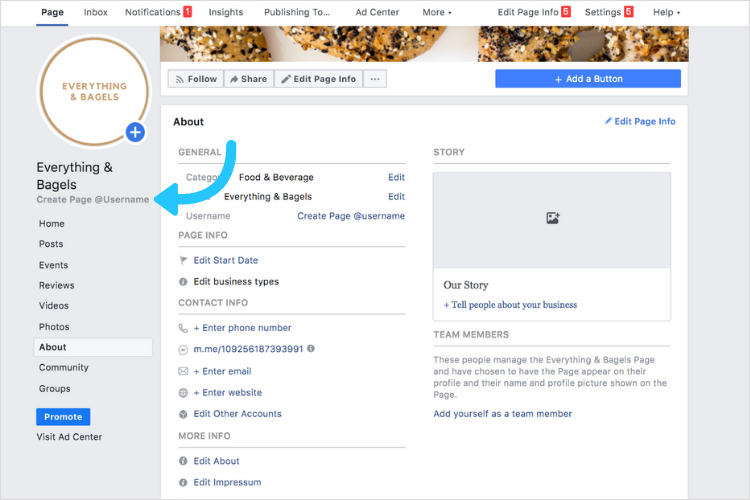
Task: Click the Promote button
Action: coord(63,417)
